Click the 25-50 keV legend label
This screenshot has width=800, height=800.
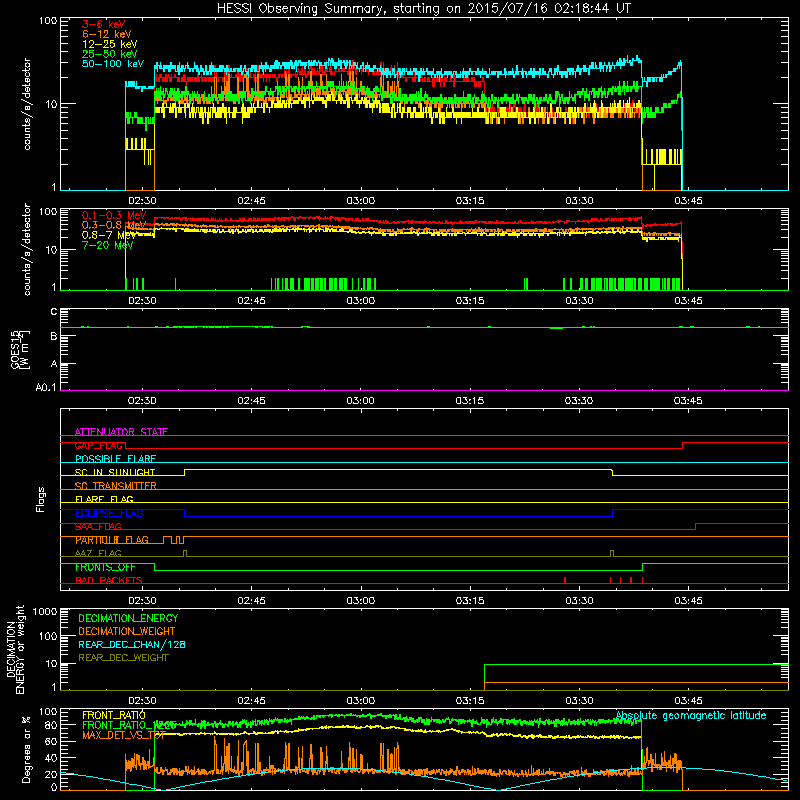point(110,54)
